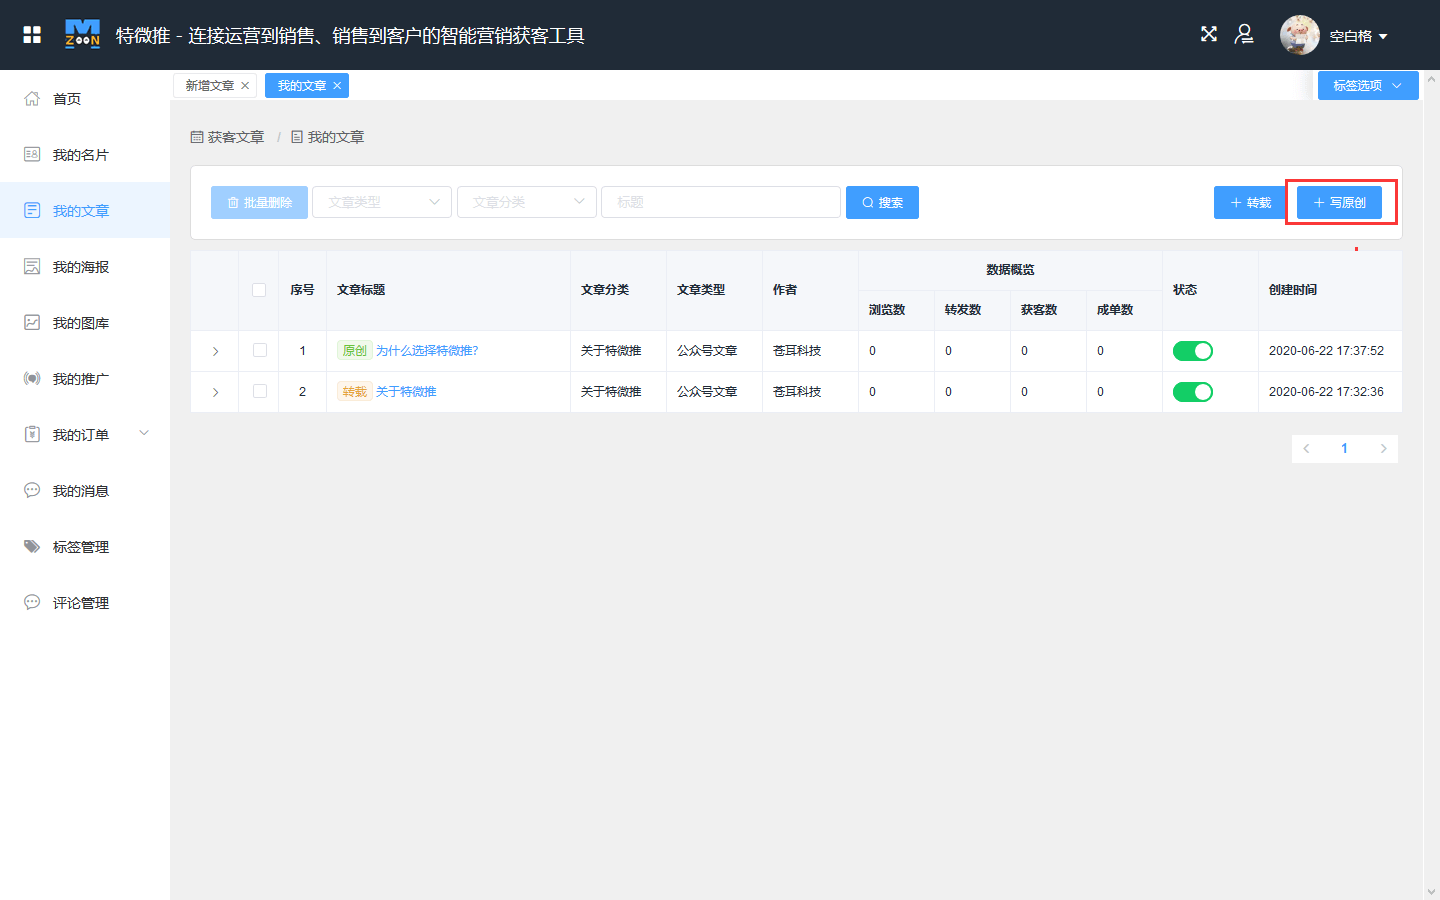Click the 搜索 button

[x=882, y=202]
